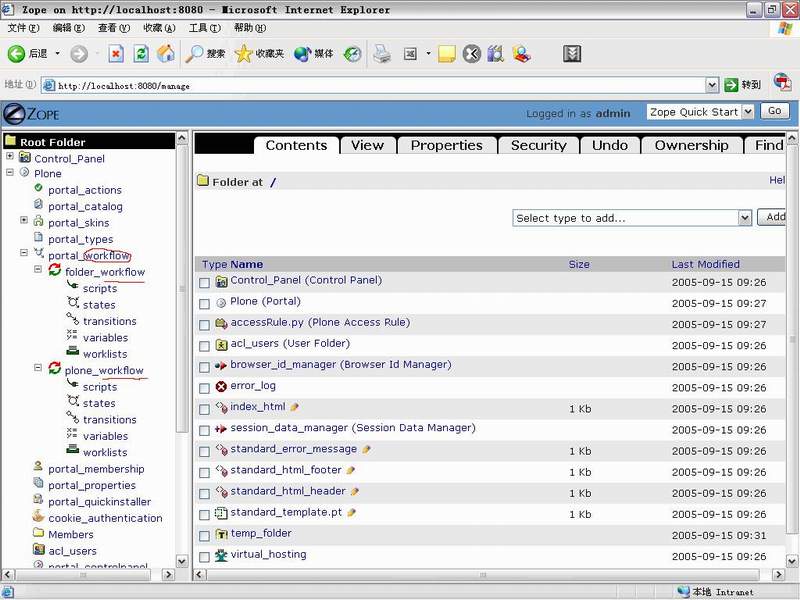
Task: Open the browser_id_manager link
Action: click(x=341, y=365)
